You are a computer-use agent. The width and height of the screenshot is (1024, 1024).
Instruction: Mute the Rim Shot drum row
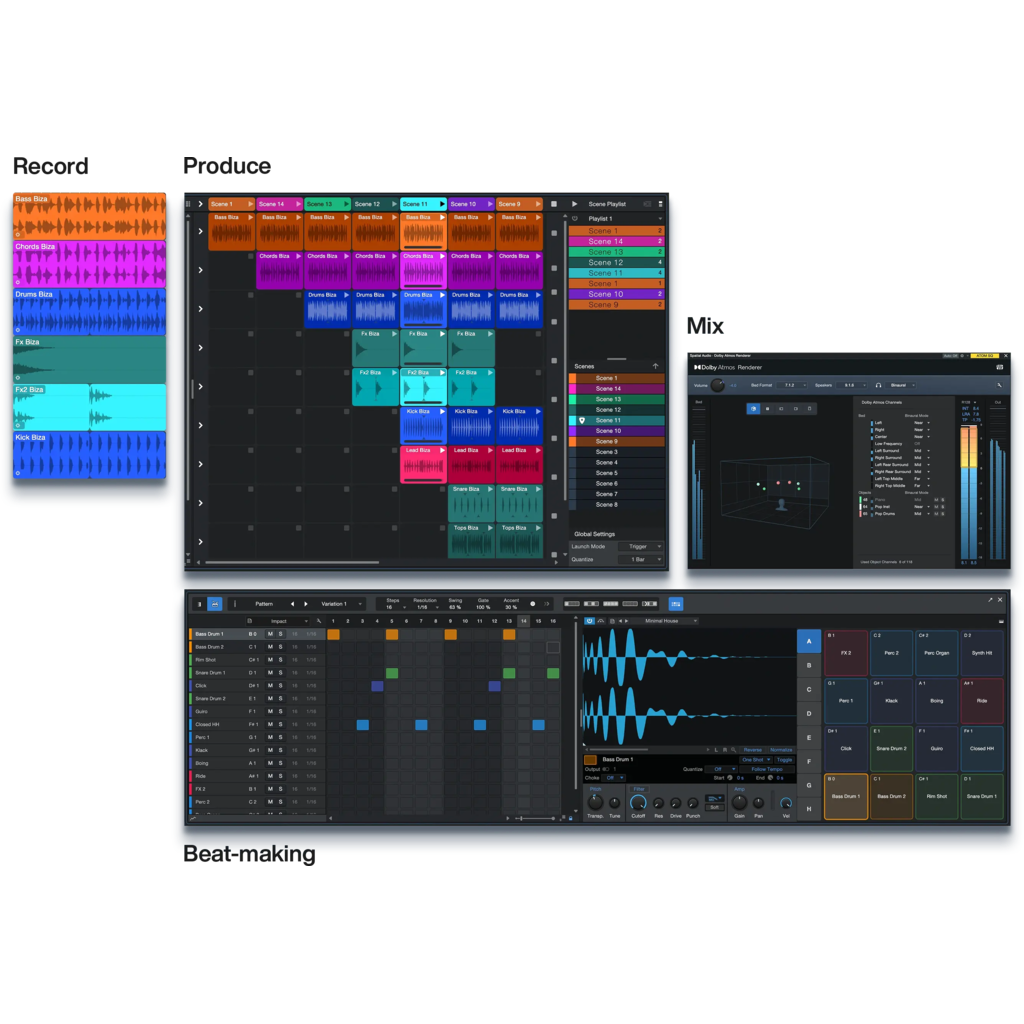click(x=270, y=659)
